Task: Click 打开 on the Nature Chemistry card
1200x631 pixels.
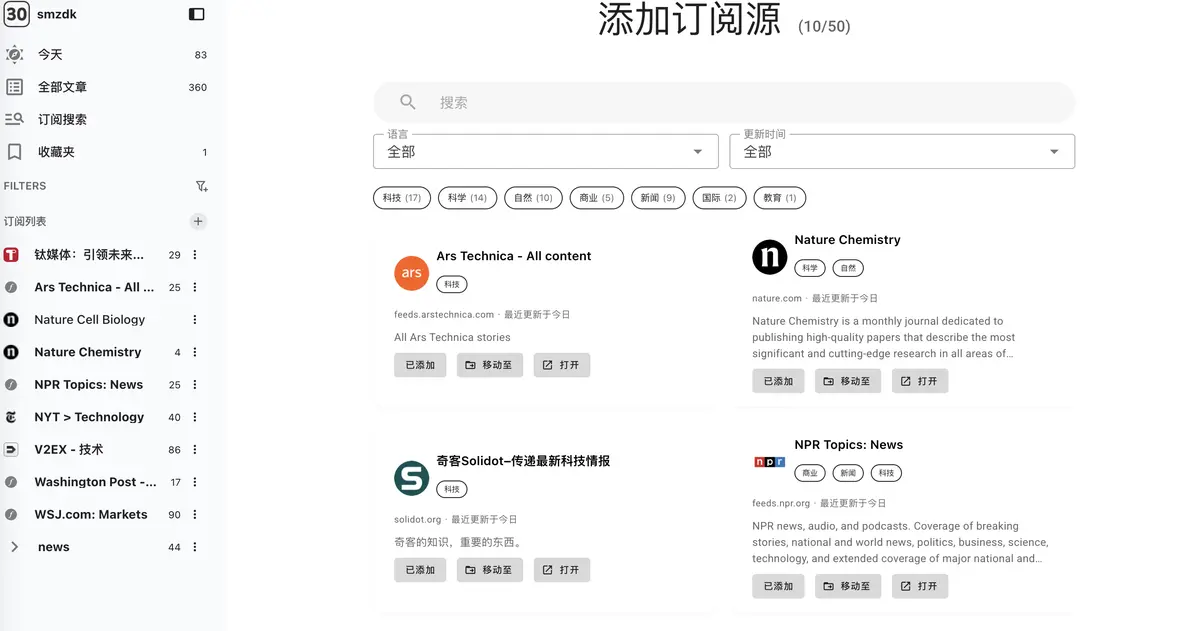Action: 919,381
